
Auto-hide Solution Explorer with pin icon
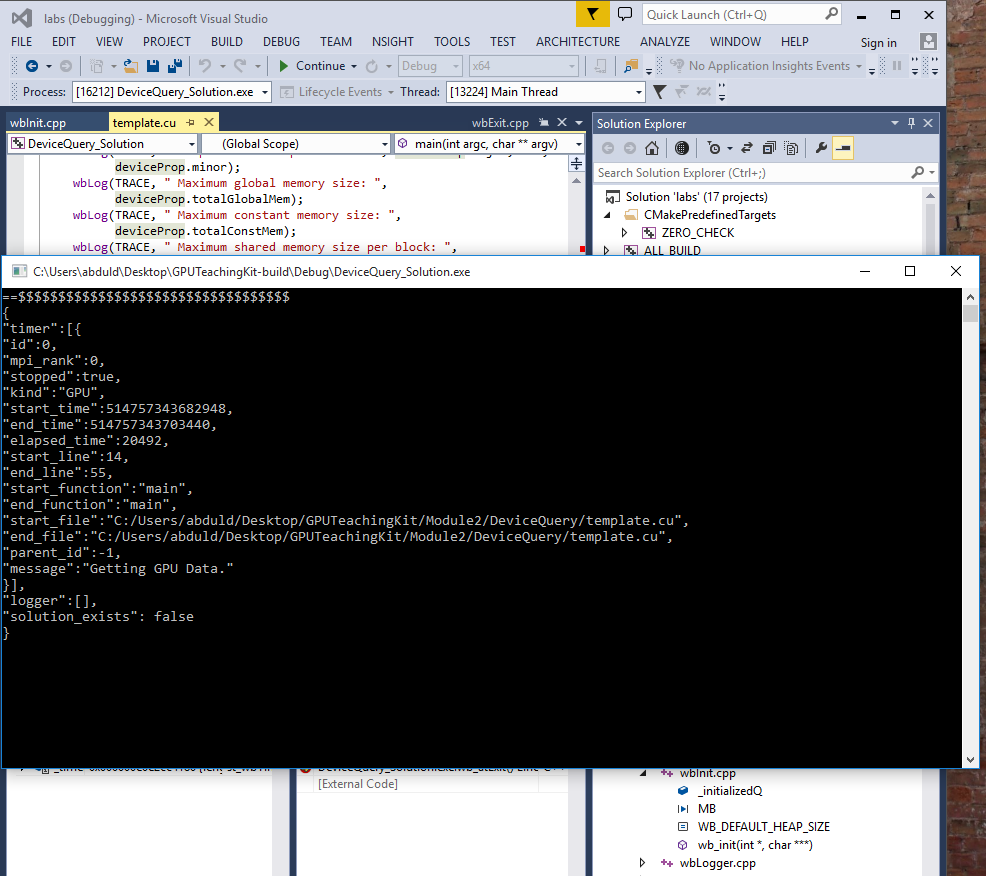911,123
